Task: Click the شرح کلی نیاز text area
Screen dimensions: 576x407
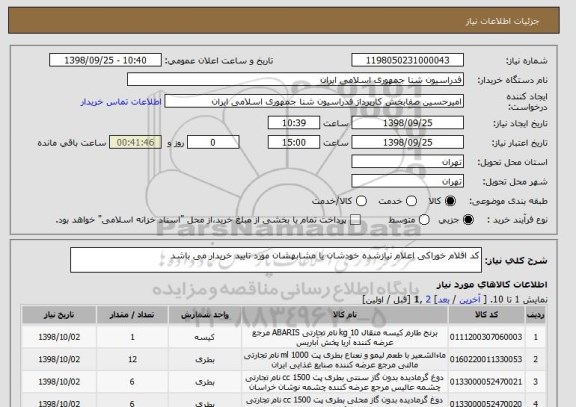Action: pyautogui.click(x=276, y=260)
